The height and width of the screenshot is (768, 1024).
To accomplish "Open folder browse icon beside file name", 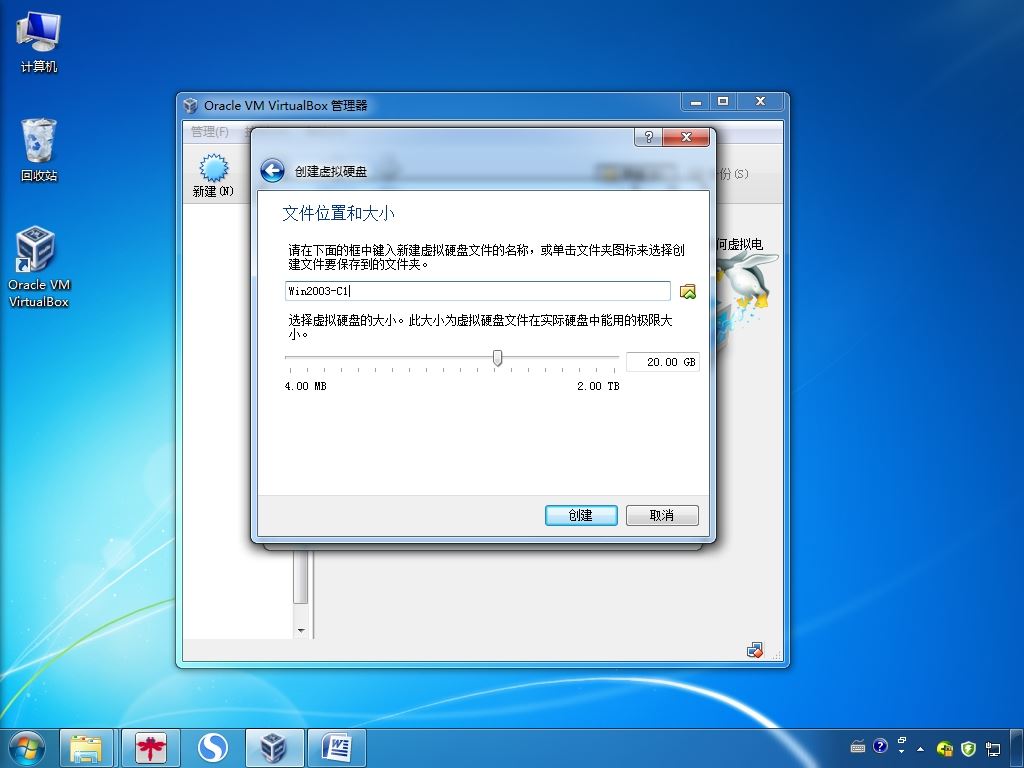I will point(688,291).
